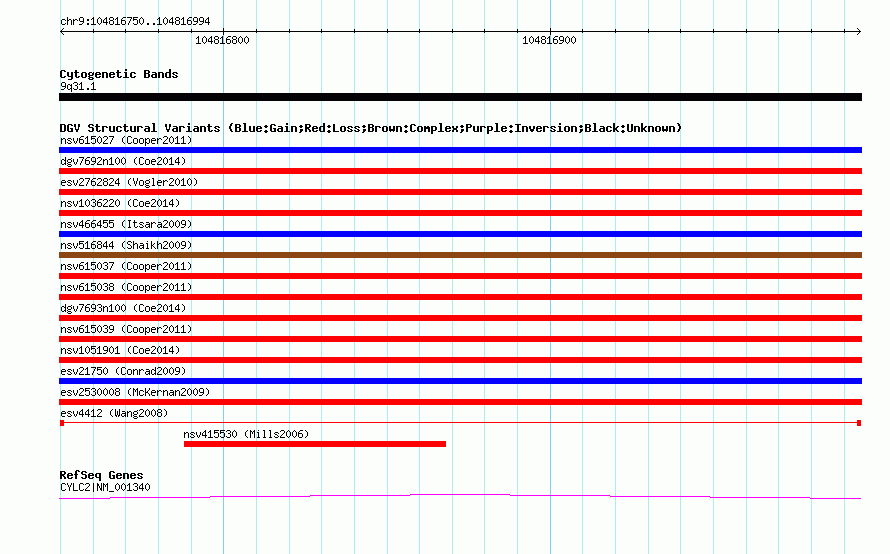The image size is (890, 554).
Task: Open the nsv1036220 (Coe2014) variant label
Action: (x=120, y=203)
